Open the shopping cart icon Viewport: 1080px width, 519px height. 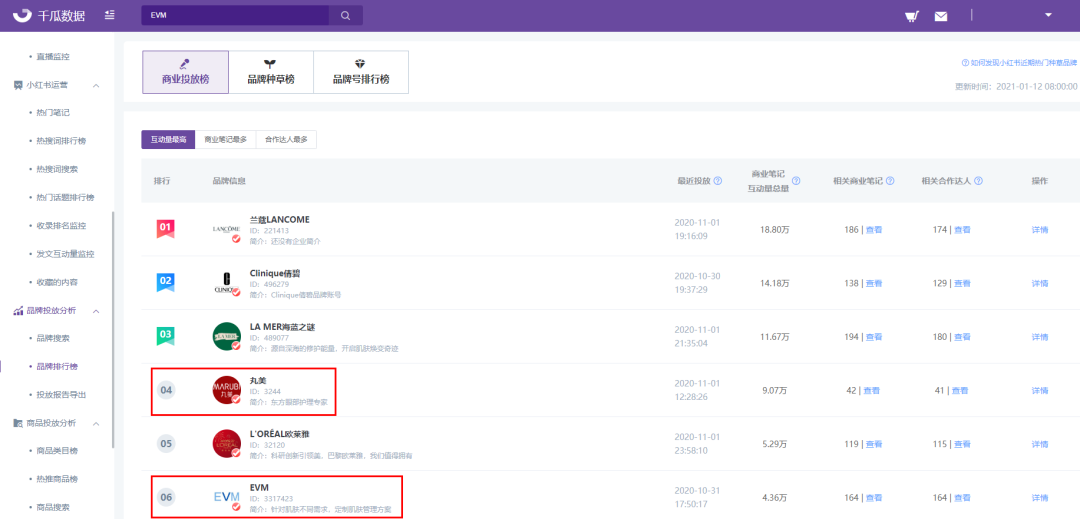(x=912, y=16)
